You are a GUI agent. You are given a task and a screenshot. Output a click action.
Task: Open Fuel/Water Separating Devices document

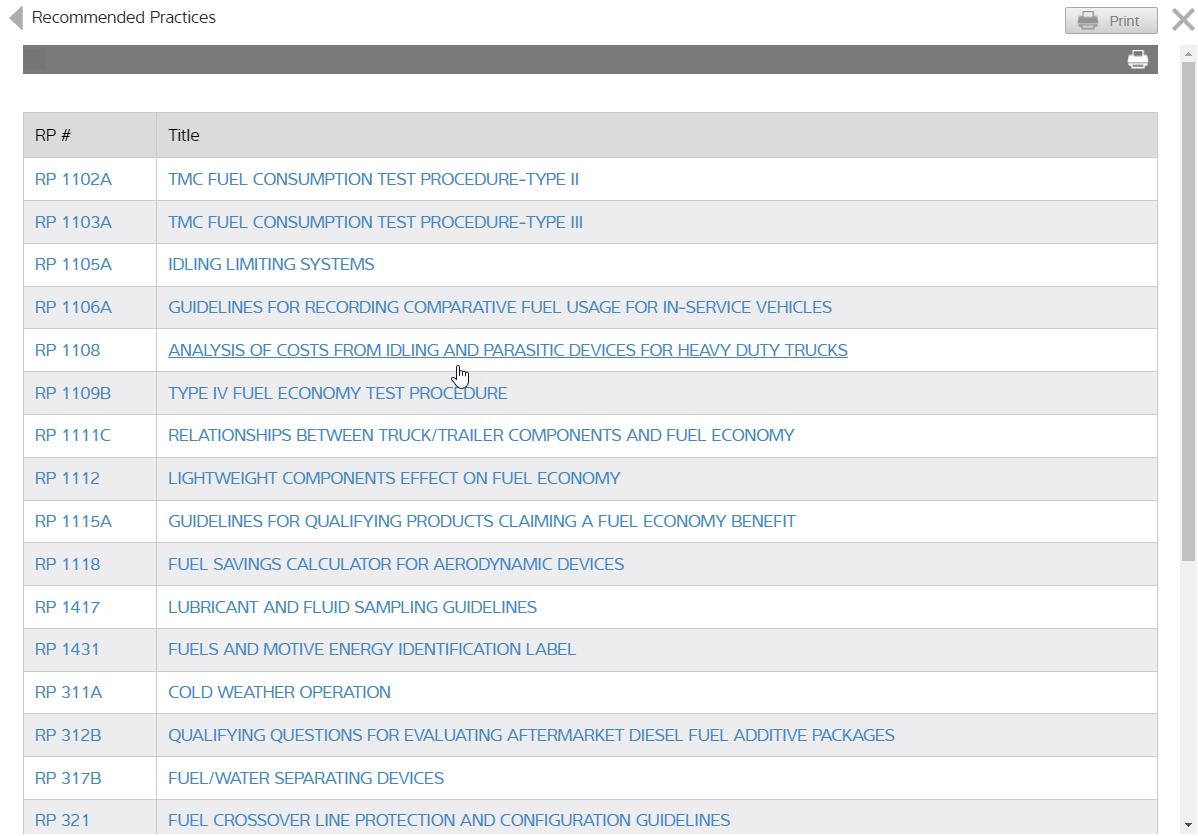click(x=306, y=779)
